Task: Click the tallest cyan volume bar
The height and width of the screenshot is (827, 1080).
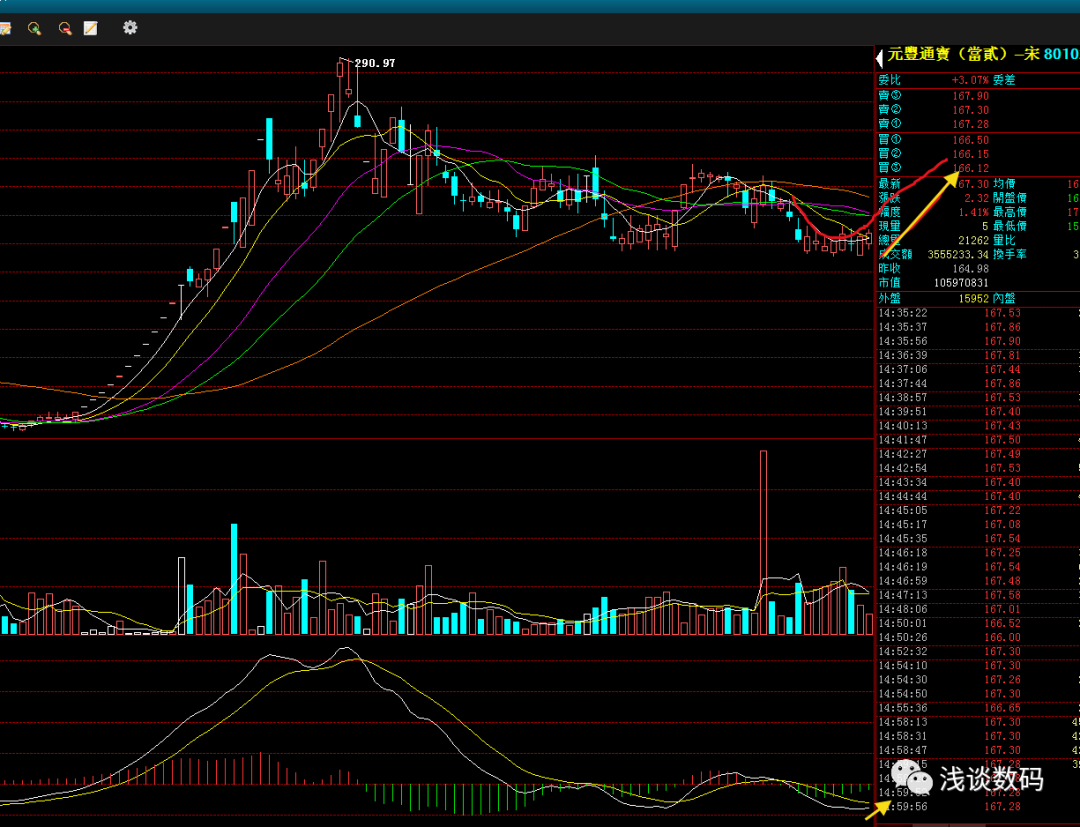Action: coord(234,579)
